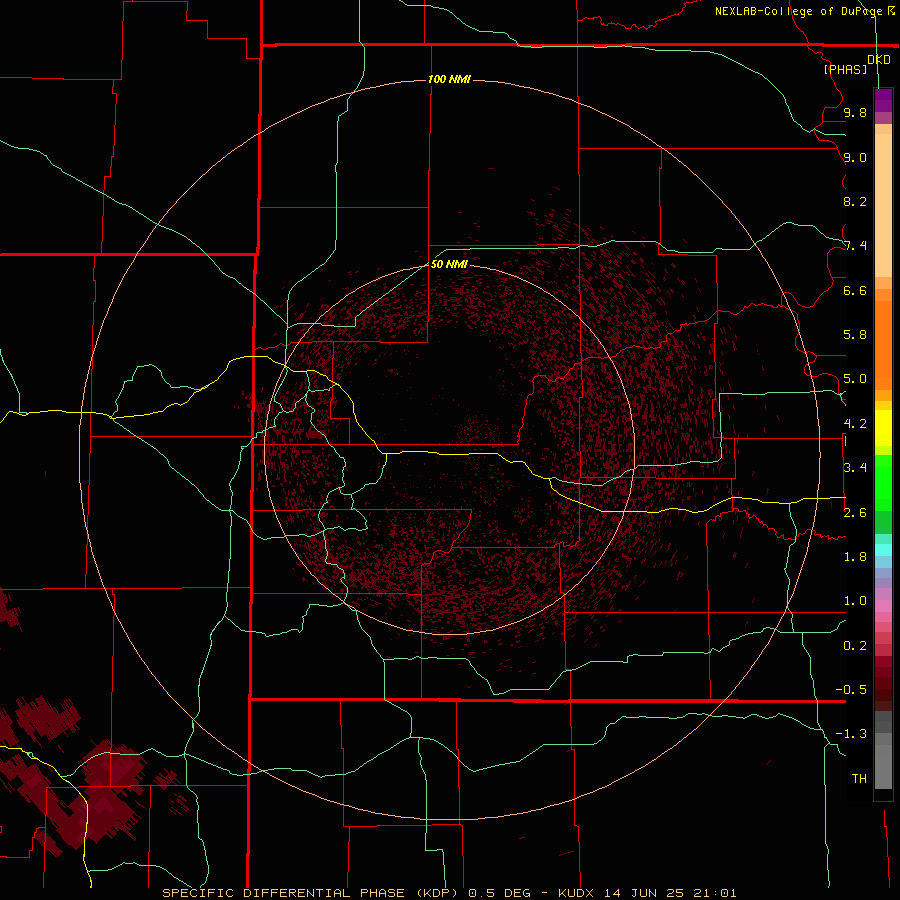Pick the yellow swatch in the color bar
This screenshot has width=900, height=900.
(x=883, y=428)
